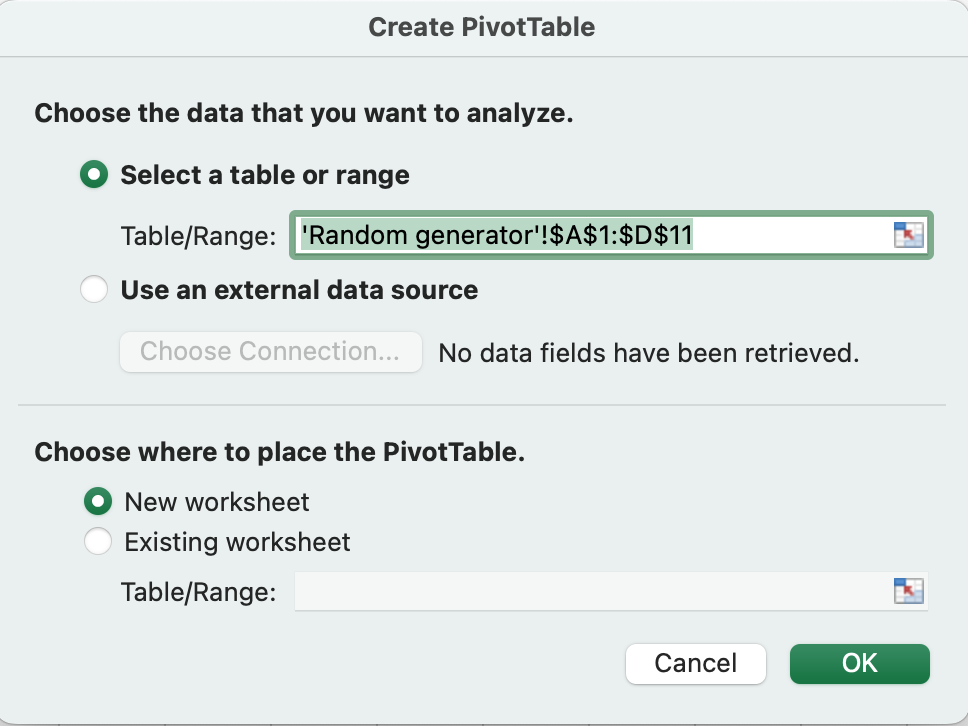Open the range picker for Existing worksheet placement
968x726 pixels.
tap(908, 591)
